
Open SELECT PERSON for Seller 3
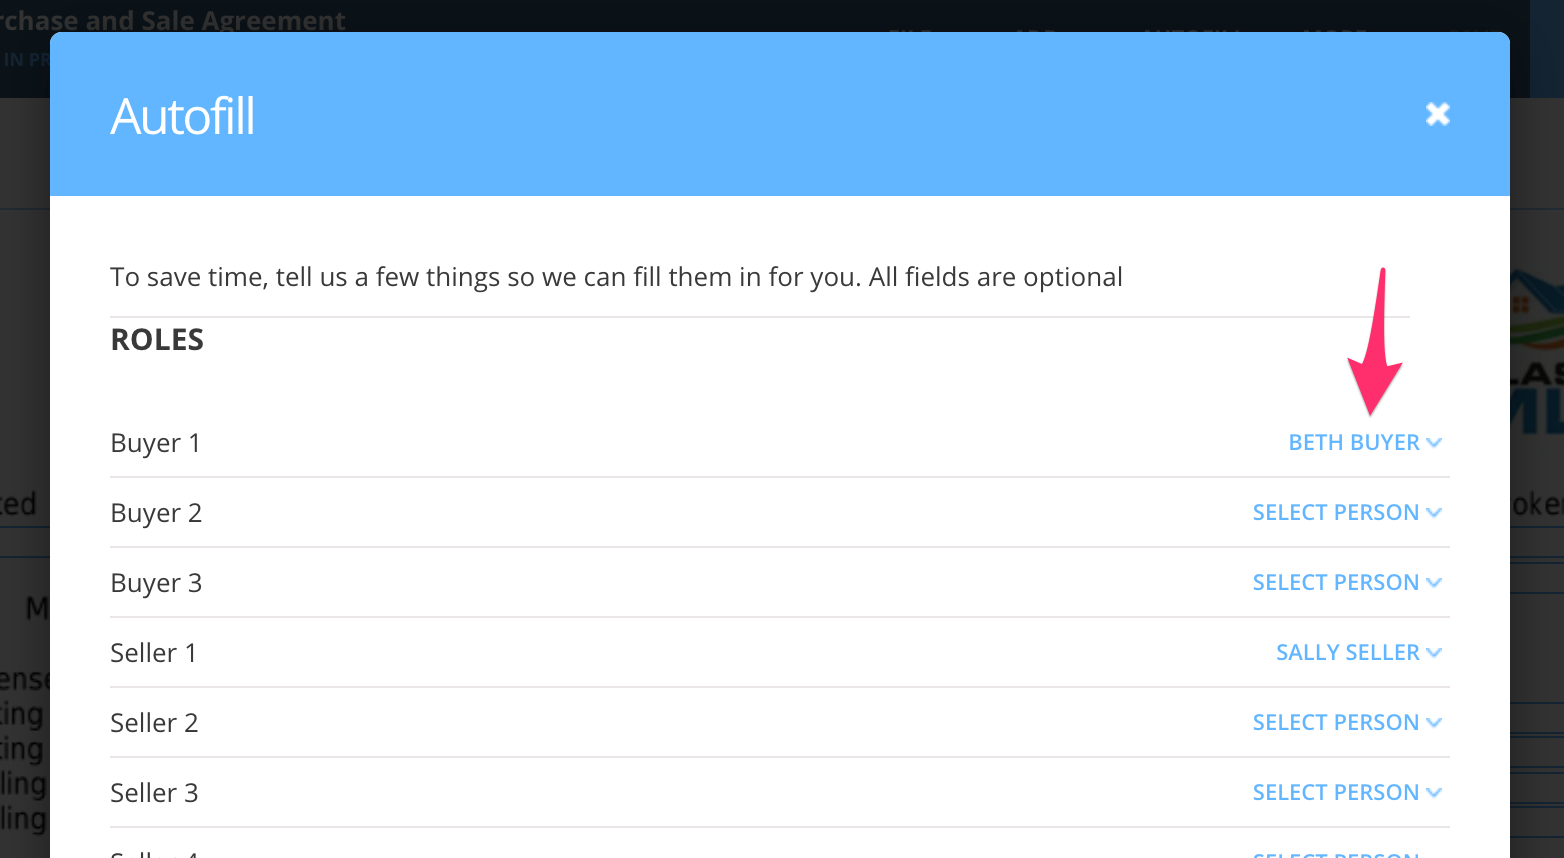[1335, 792]
